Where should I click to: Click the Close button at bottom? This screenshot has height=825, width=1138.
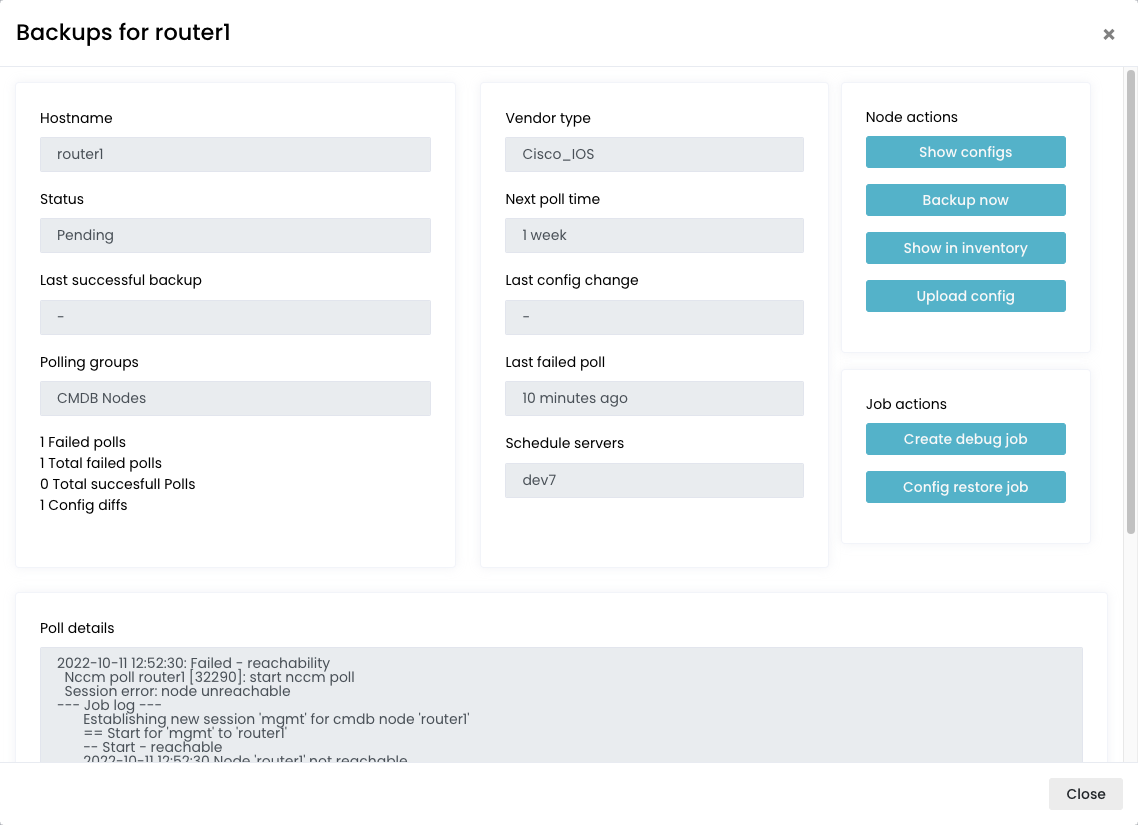tap(1085, 794)
